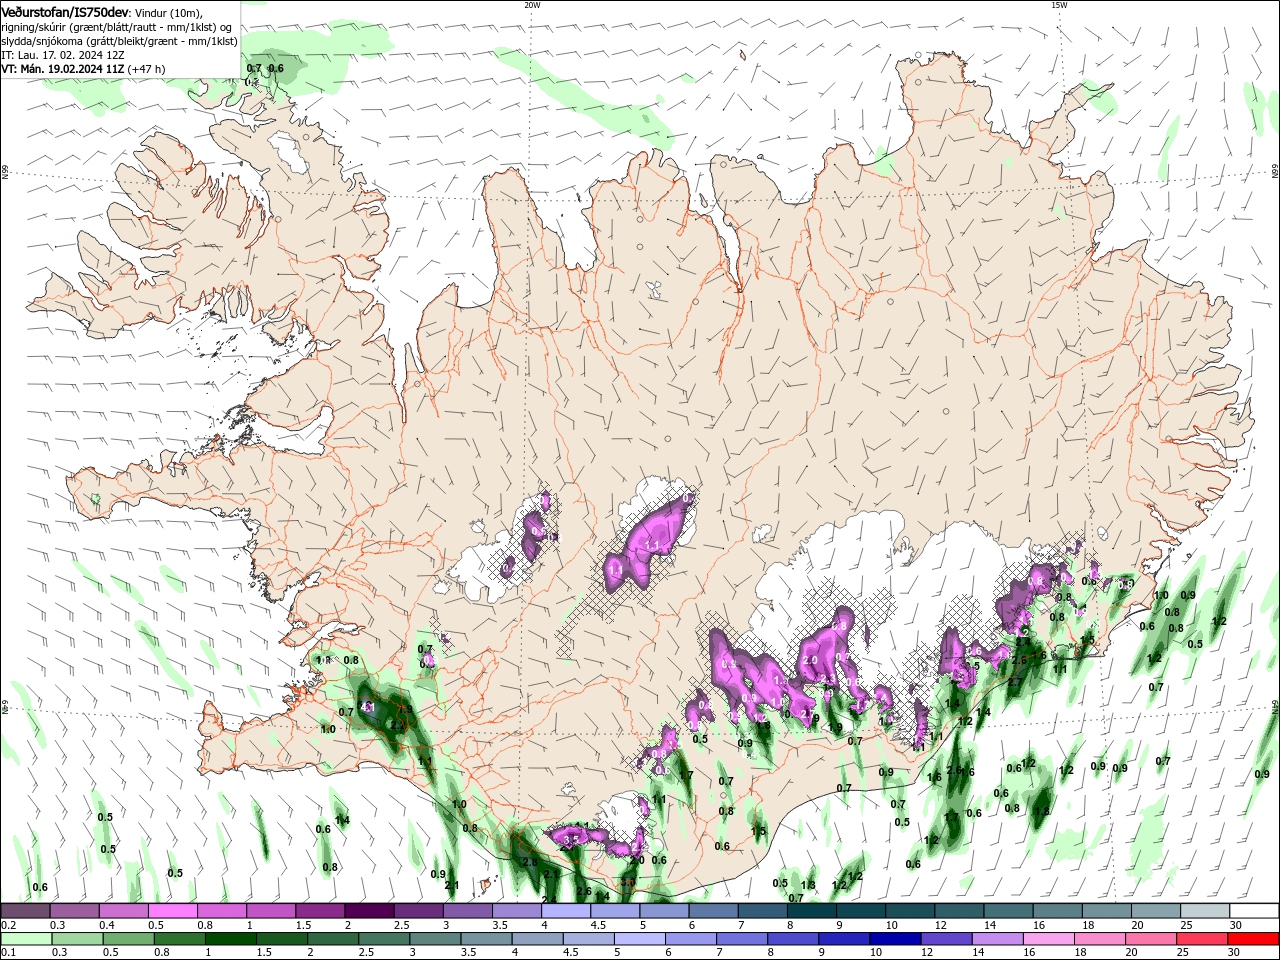Choose upper legend swatch labeled 16

click(x=1058, y=911)
